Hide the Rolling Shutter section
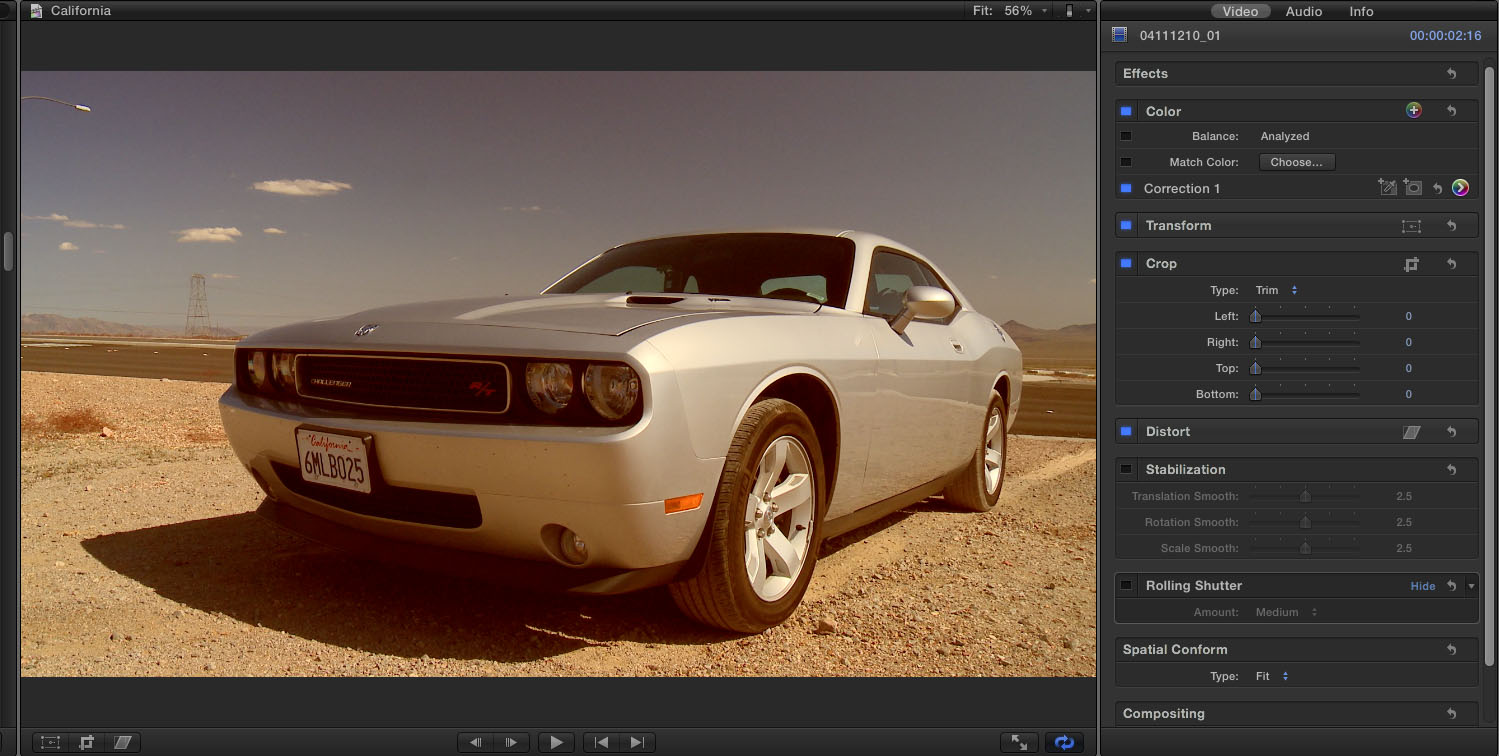1499x756 pixels. (1422, 586)
